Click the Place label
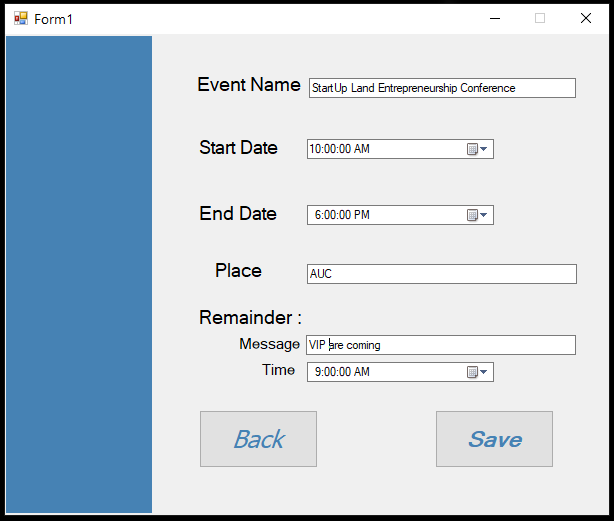The height and width of the screenshot is (521, 614). point(238,270)
